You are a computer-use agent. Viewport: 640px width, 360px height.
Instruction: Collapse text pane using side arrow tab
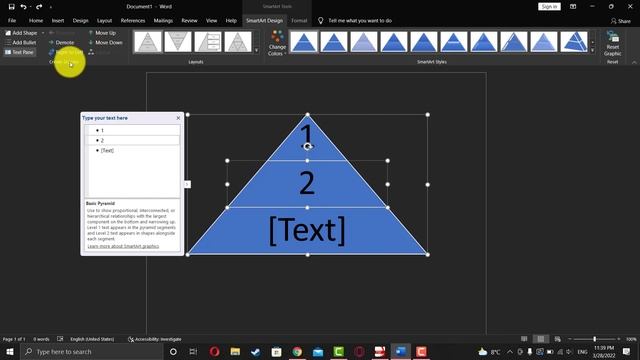tap(187, 184)
